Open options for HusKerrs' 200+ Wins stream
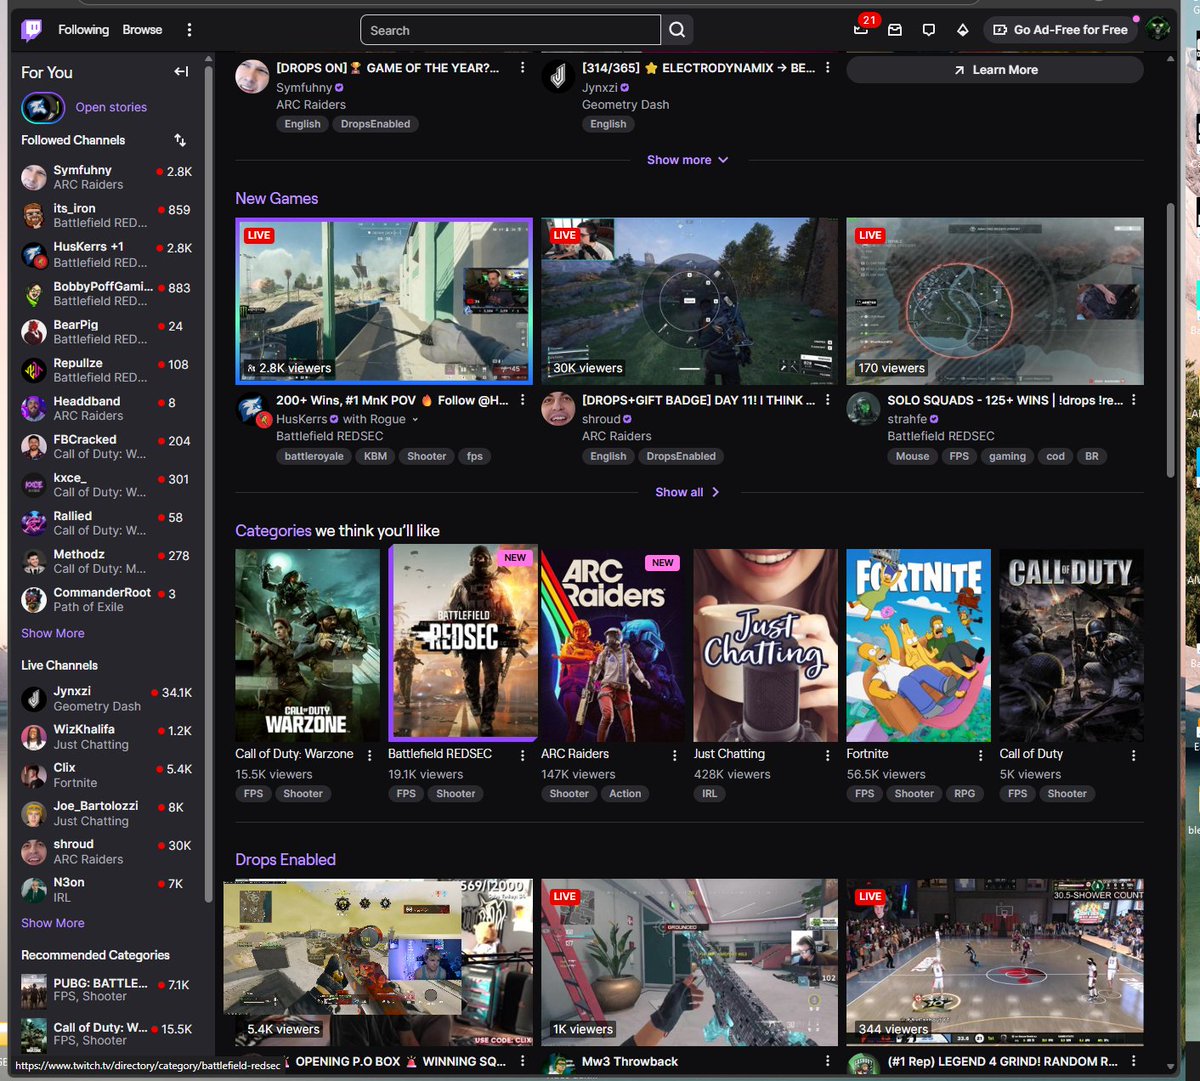 click(522, 400)
